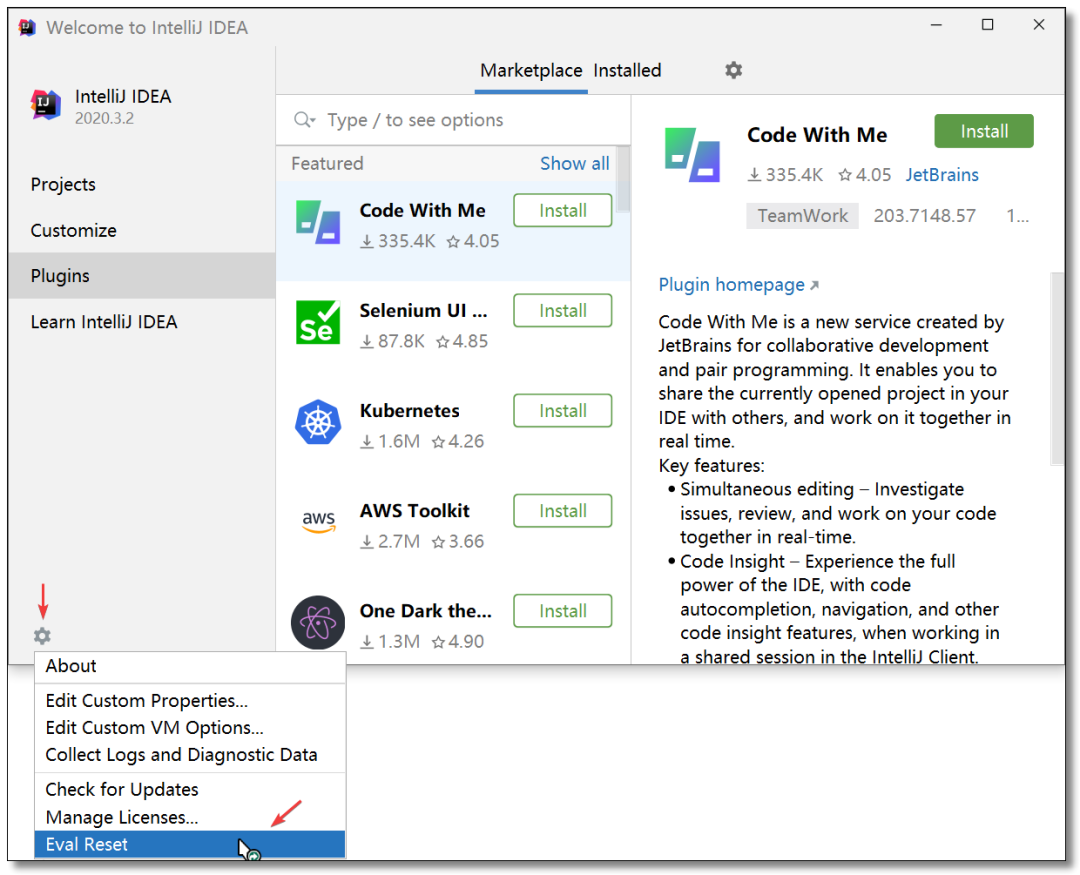The image size is (1080, 875).
Task: Open the bottom-left options gear menu
Action: click(42, 636)
